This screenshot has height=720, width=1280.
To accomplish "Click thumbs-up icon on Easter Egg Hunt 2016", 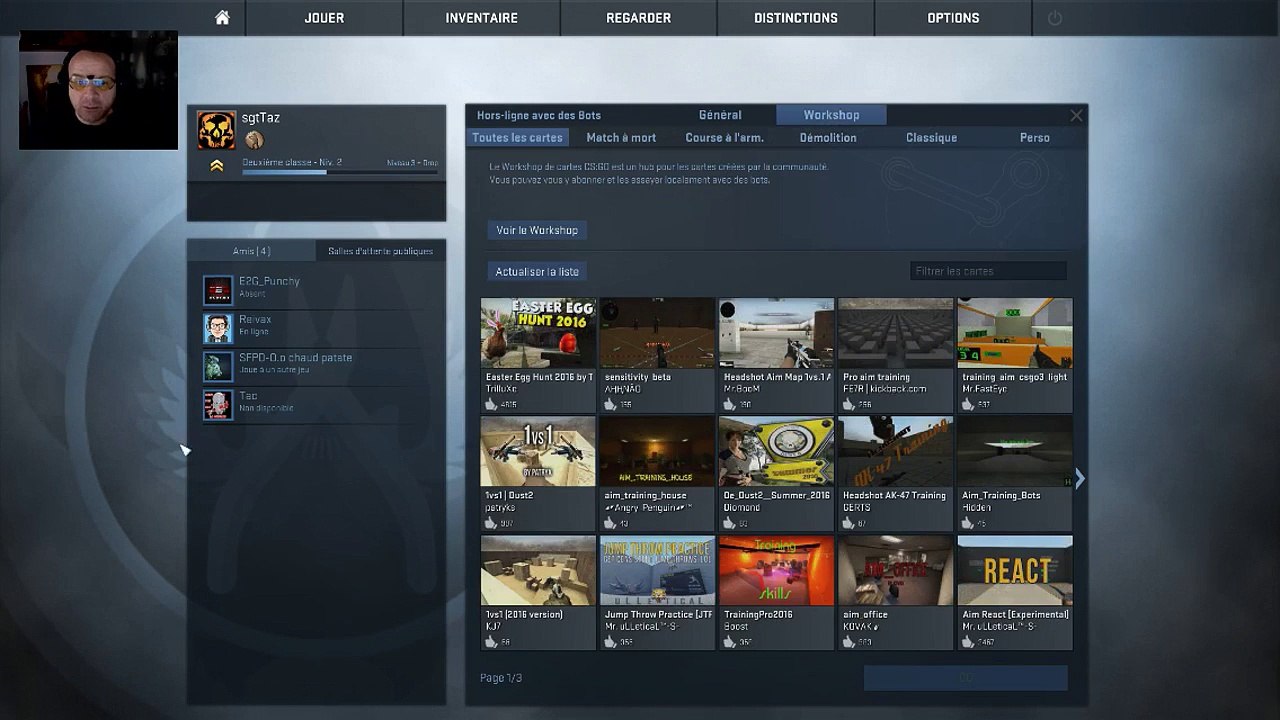I will [491, 404].
